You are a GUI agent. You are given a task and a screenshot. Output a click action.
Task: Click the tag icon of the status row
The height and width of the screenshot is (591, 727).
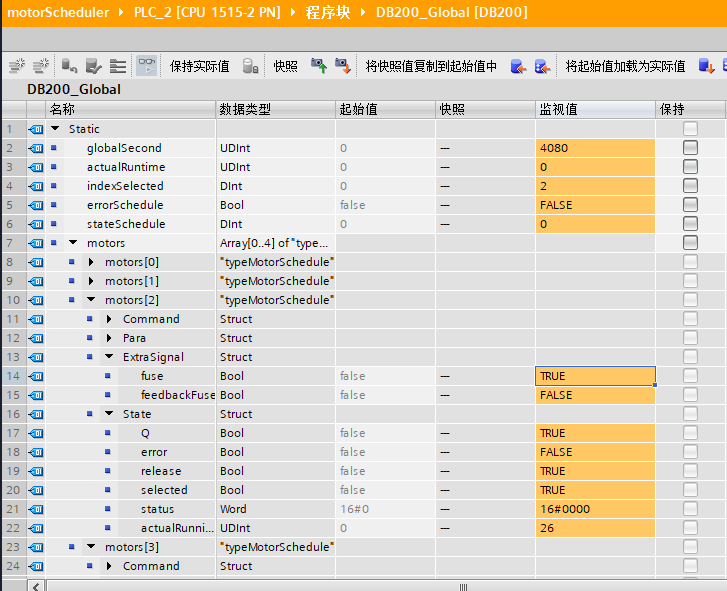36,509
